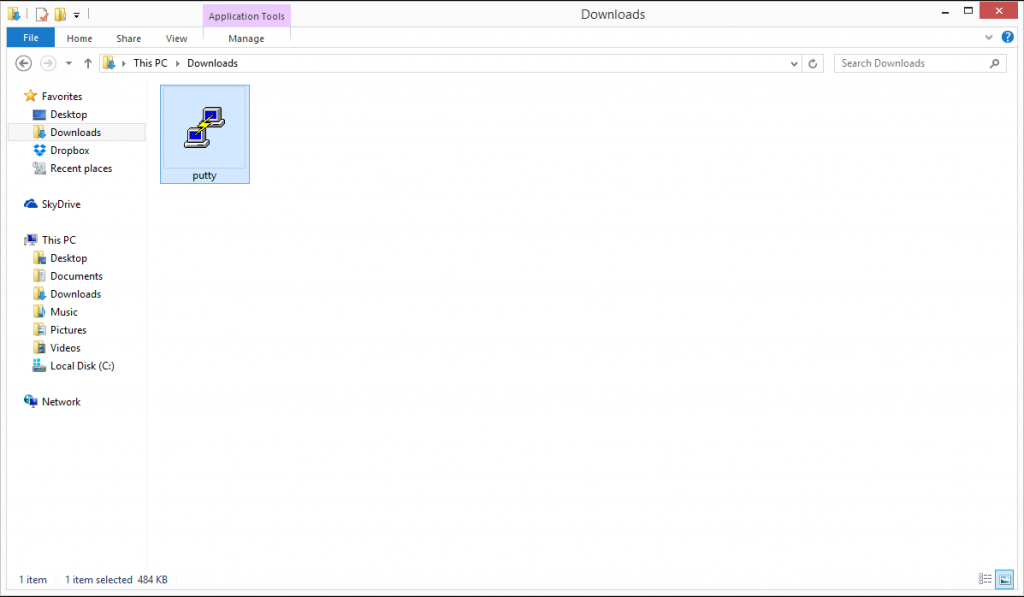The height and width of the screenshot is (597, 1024).
Task: Open the Pictures folder under This PC
Action: click(59, 330)
